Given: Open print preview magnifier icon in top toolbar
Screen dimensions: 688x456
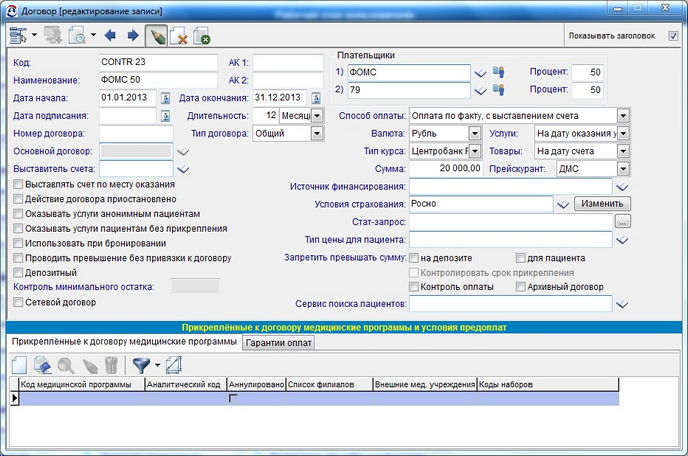Looking at the screenshot, I should (x=77, y=36).
